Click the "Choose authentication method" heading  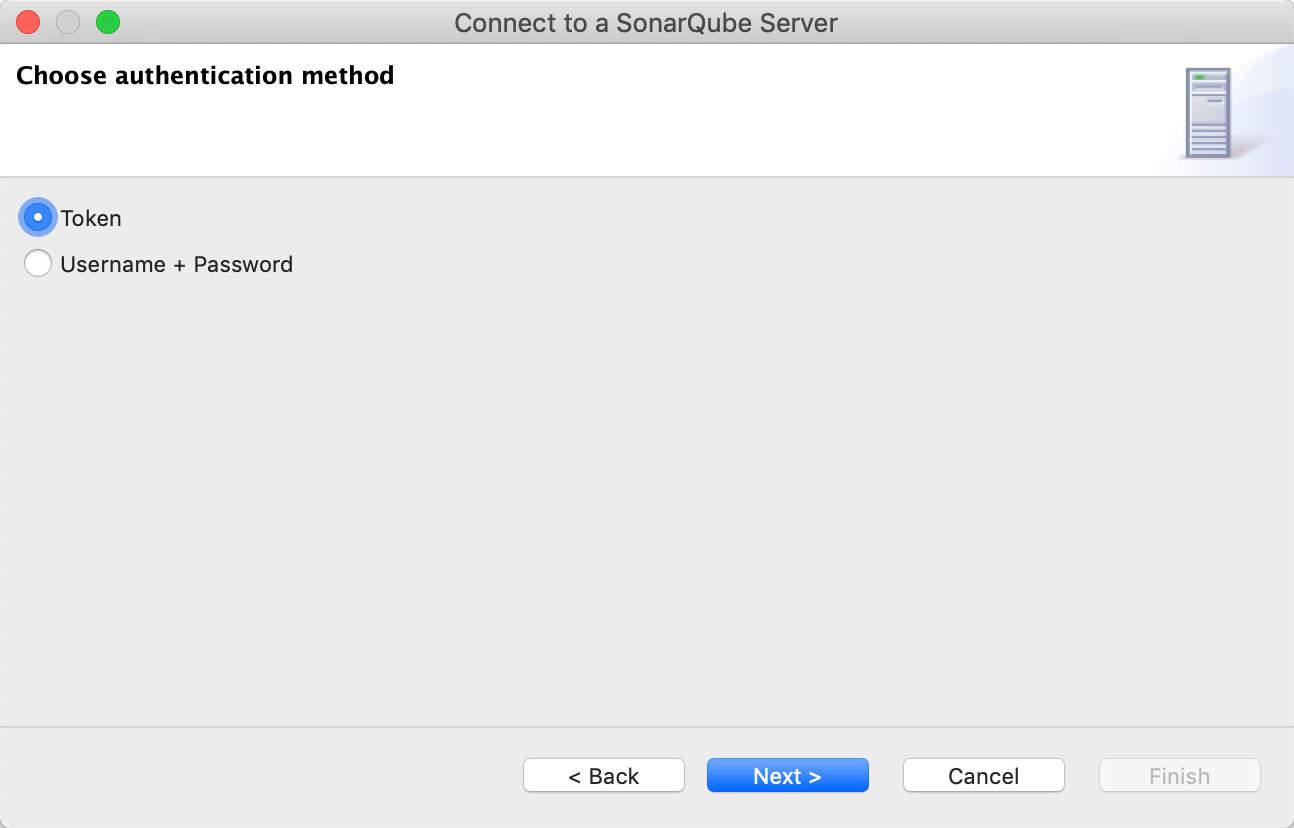(205, 75)
